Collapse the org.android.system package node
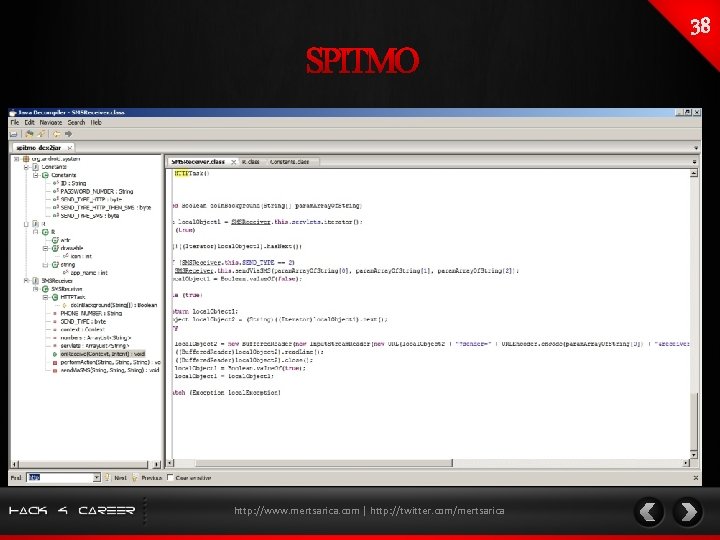The width and height of the screenshot is (720, 540). click(x=17, y=159)
